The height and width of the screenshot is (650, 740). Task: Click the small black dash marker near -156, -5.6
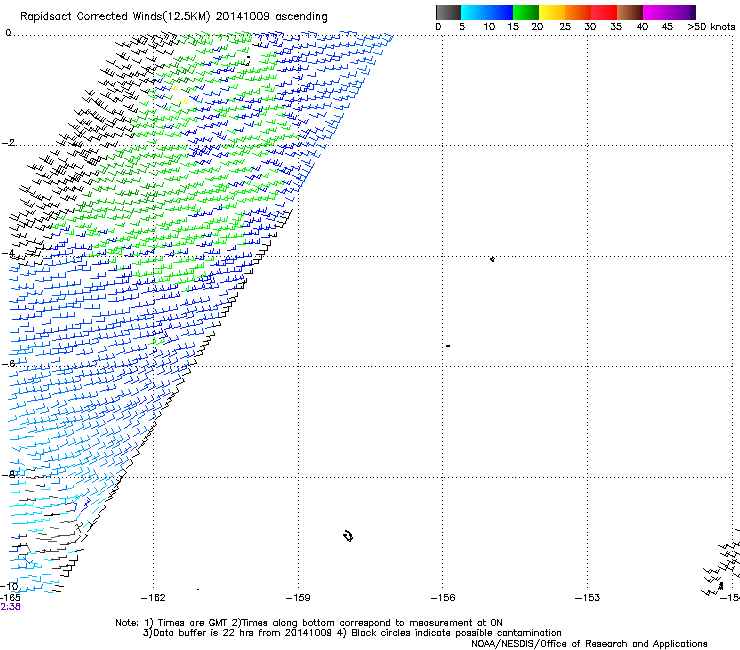pos(448,346)
